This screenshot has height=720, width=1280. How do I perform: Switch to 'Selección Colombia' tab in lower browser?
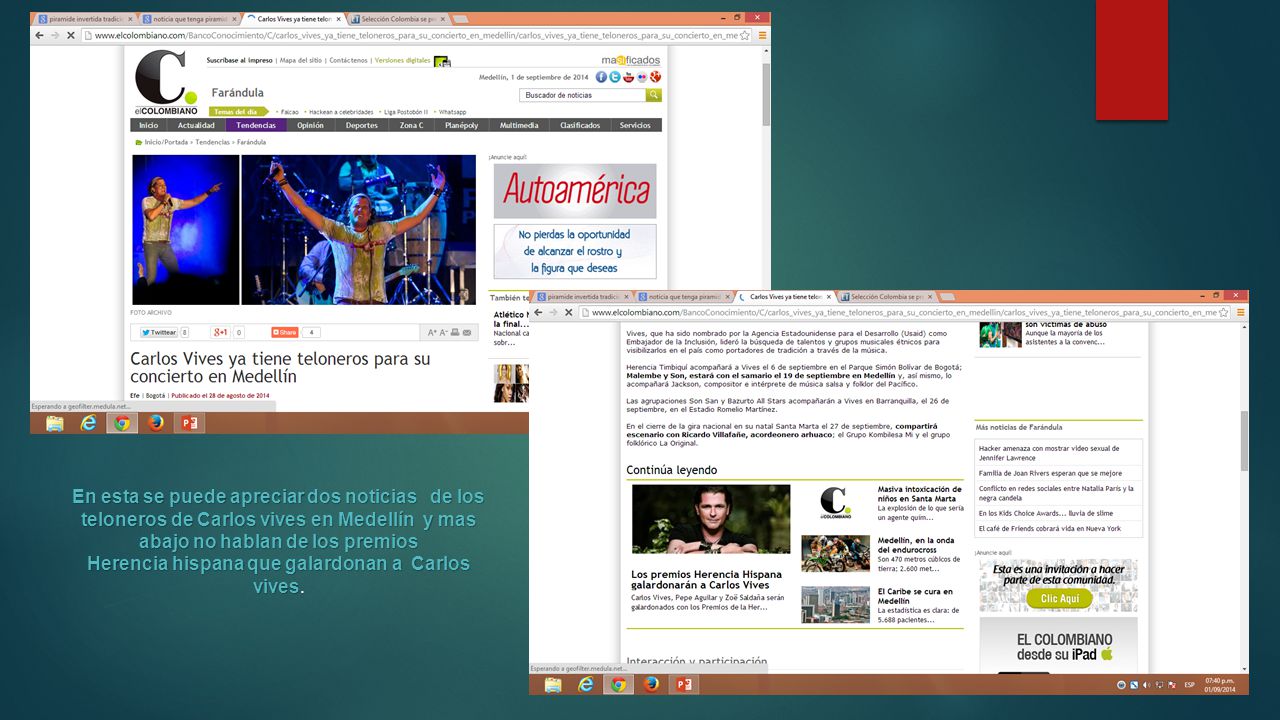click(886, 297)
